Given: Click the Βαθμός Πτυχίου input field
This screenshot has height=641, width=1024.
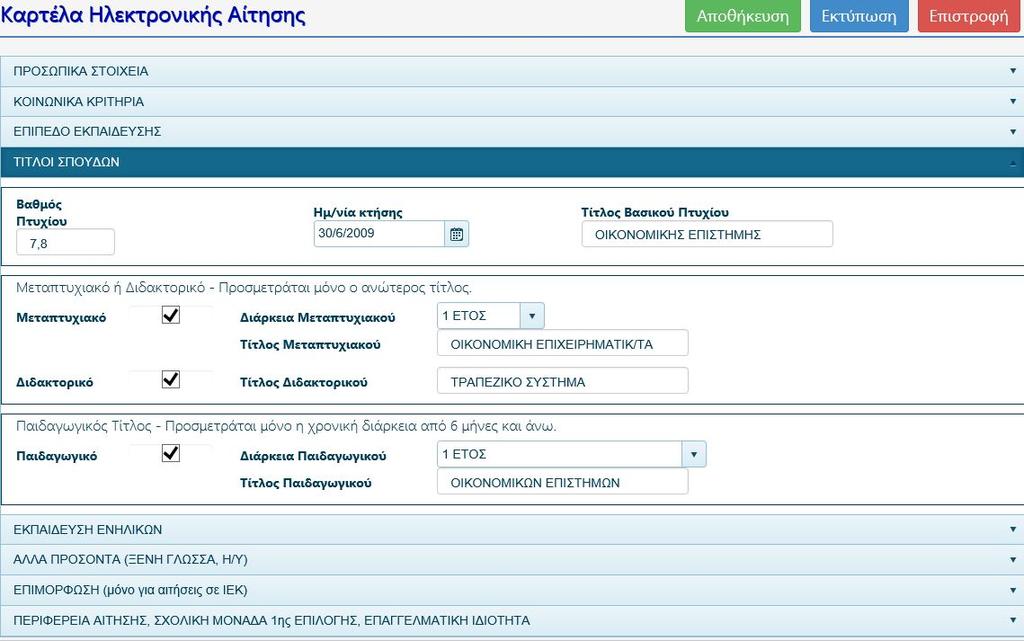Looking at the screenshot, I should pyautogui.click(x=65, y=243).
